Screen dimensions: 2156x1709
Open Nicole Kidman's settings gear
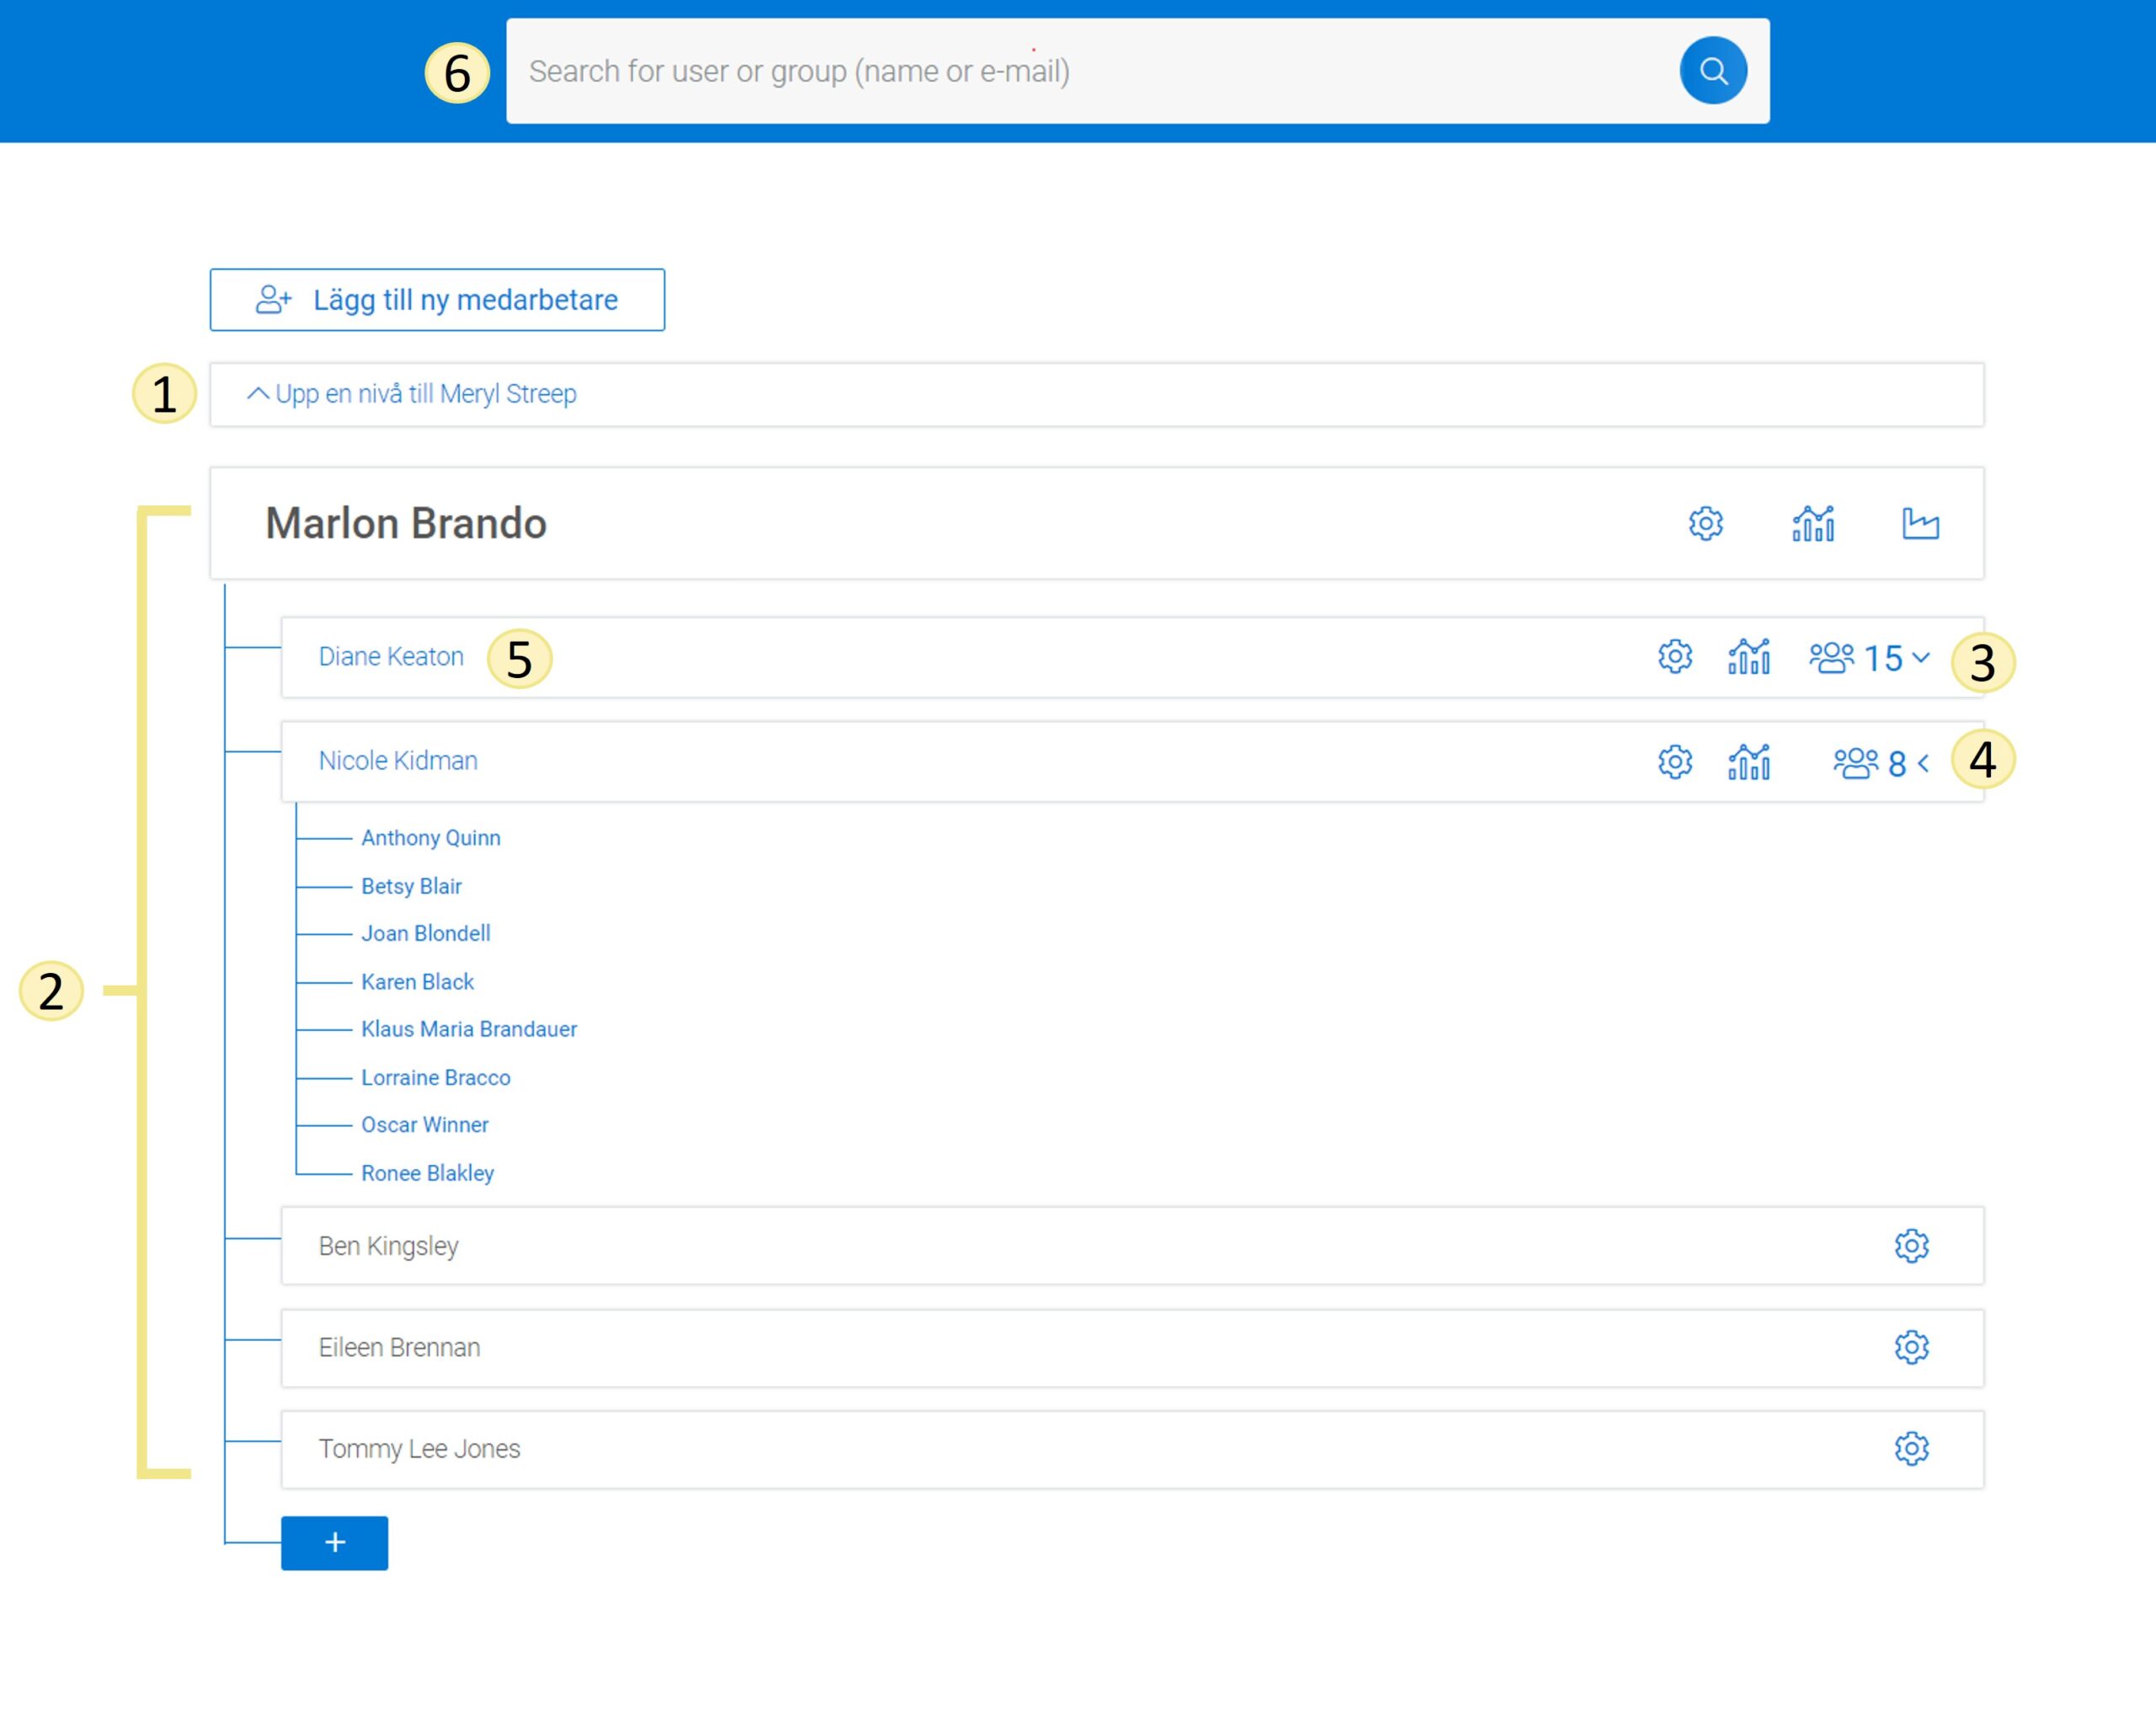[1674, 761]
